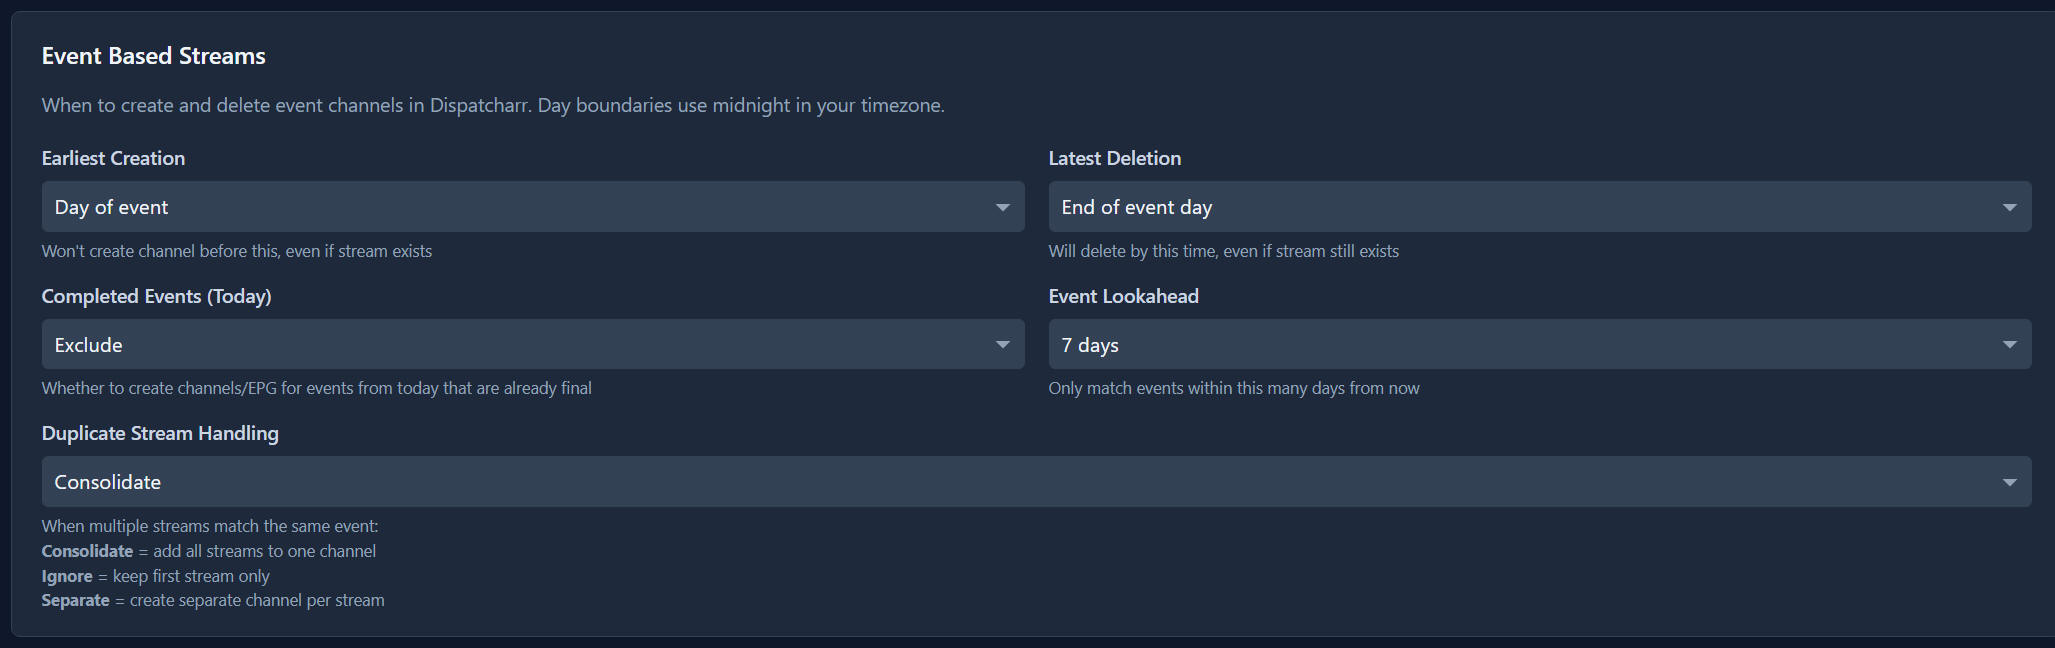Screen dimensions: 2055x648
Task: Click the bold 'Separate' term in help text
Action: click(x=75, y=600)
